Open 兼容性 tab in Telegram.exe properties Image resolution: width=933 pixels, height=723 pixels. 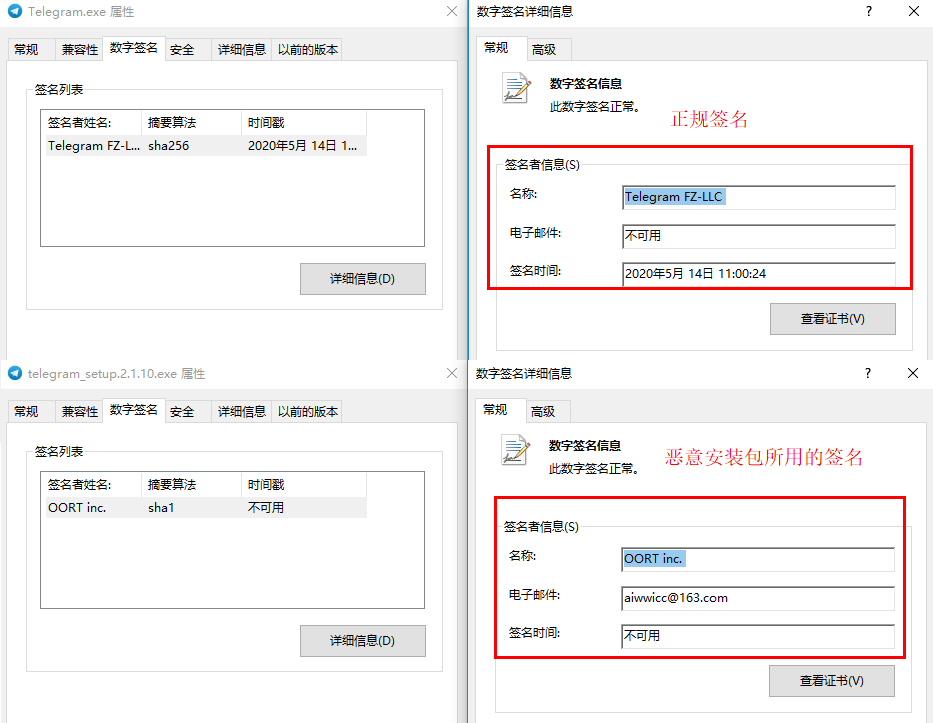click(79, 49)
